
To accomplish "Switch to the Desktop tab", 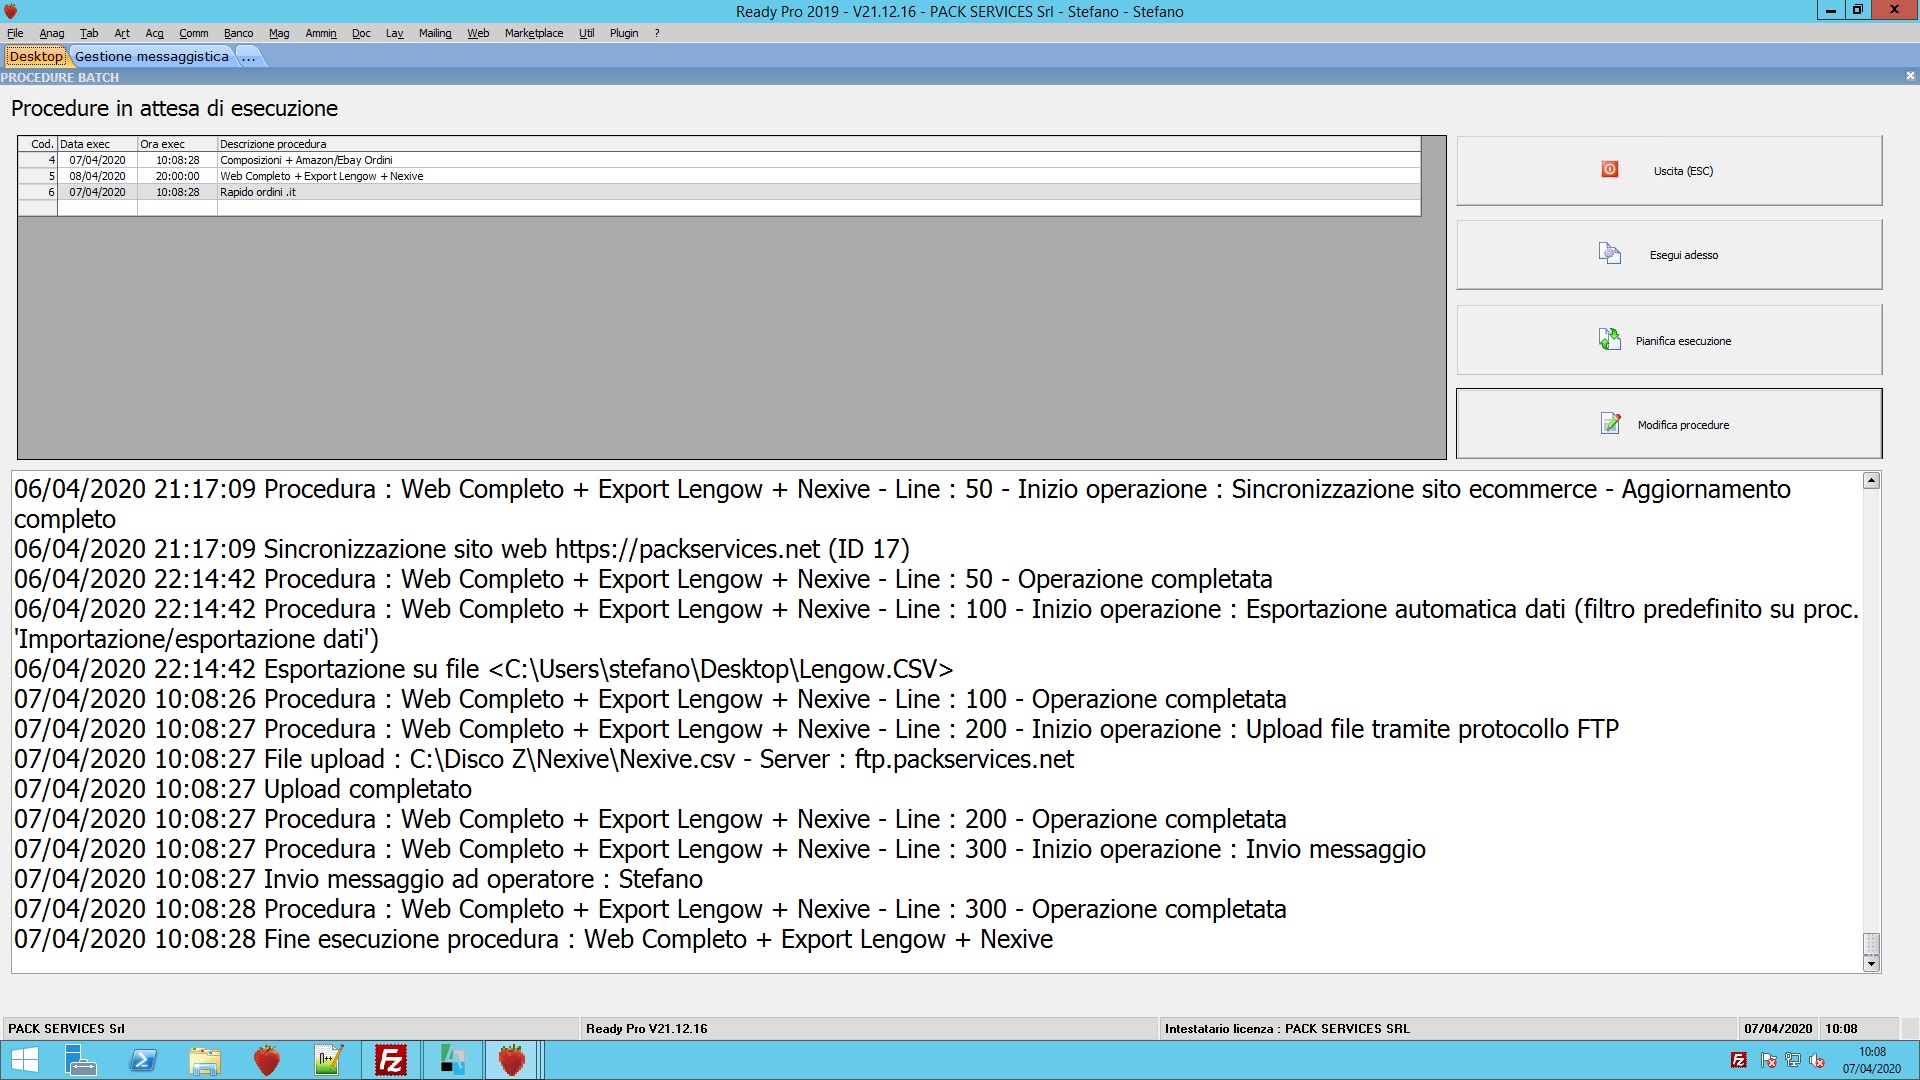I will click(x=36, y=56).
